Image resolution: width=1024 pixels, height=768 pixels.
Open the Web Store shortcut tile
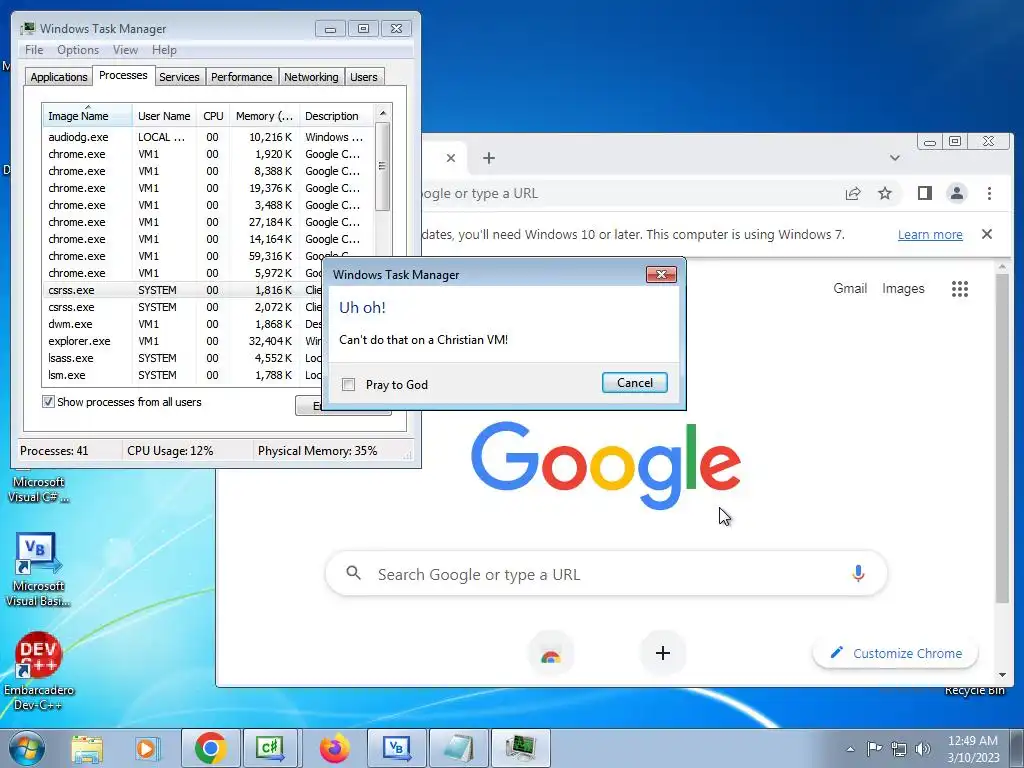click(551, 654)
